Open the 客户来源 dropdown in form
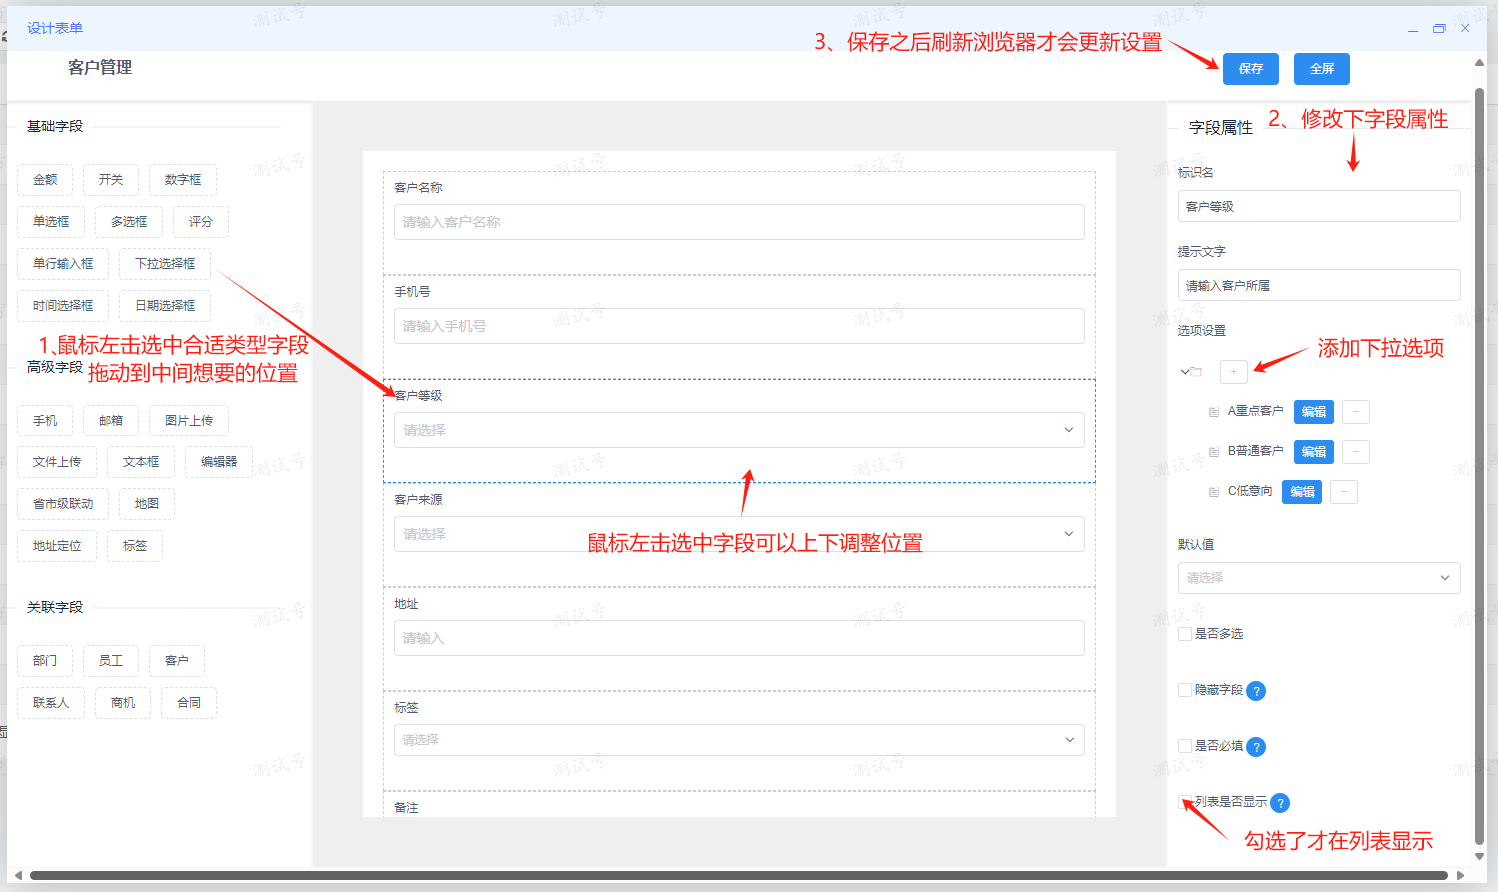Viewport: 1498px width, 892px height. pyautogui.click(x=738, y=534)
